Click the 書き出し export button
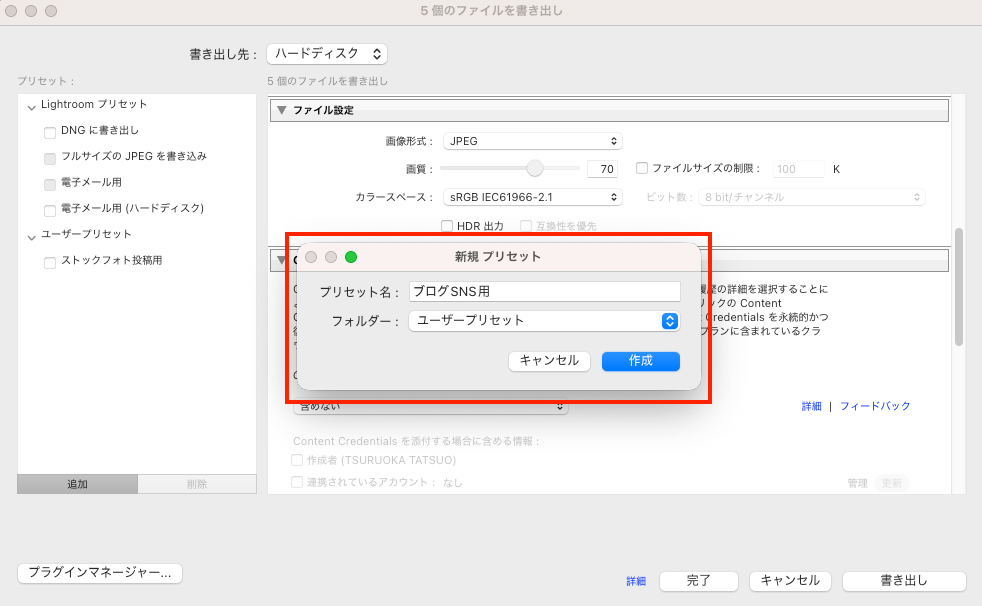This screenshot has width=982, height=606. tap(903, 580)
